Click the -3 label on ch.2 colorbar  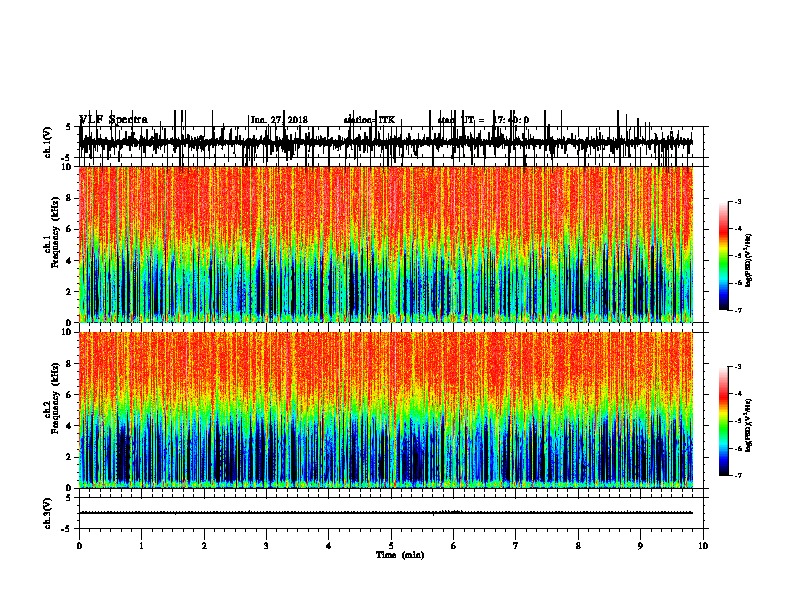pyautogui.click(x=738, y=367)
